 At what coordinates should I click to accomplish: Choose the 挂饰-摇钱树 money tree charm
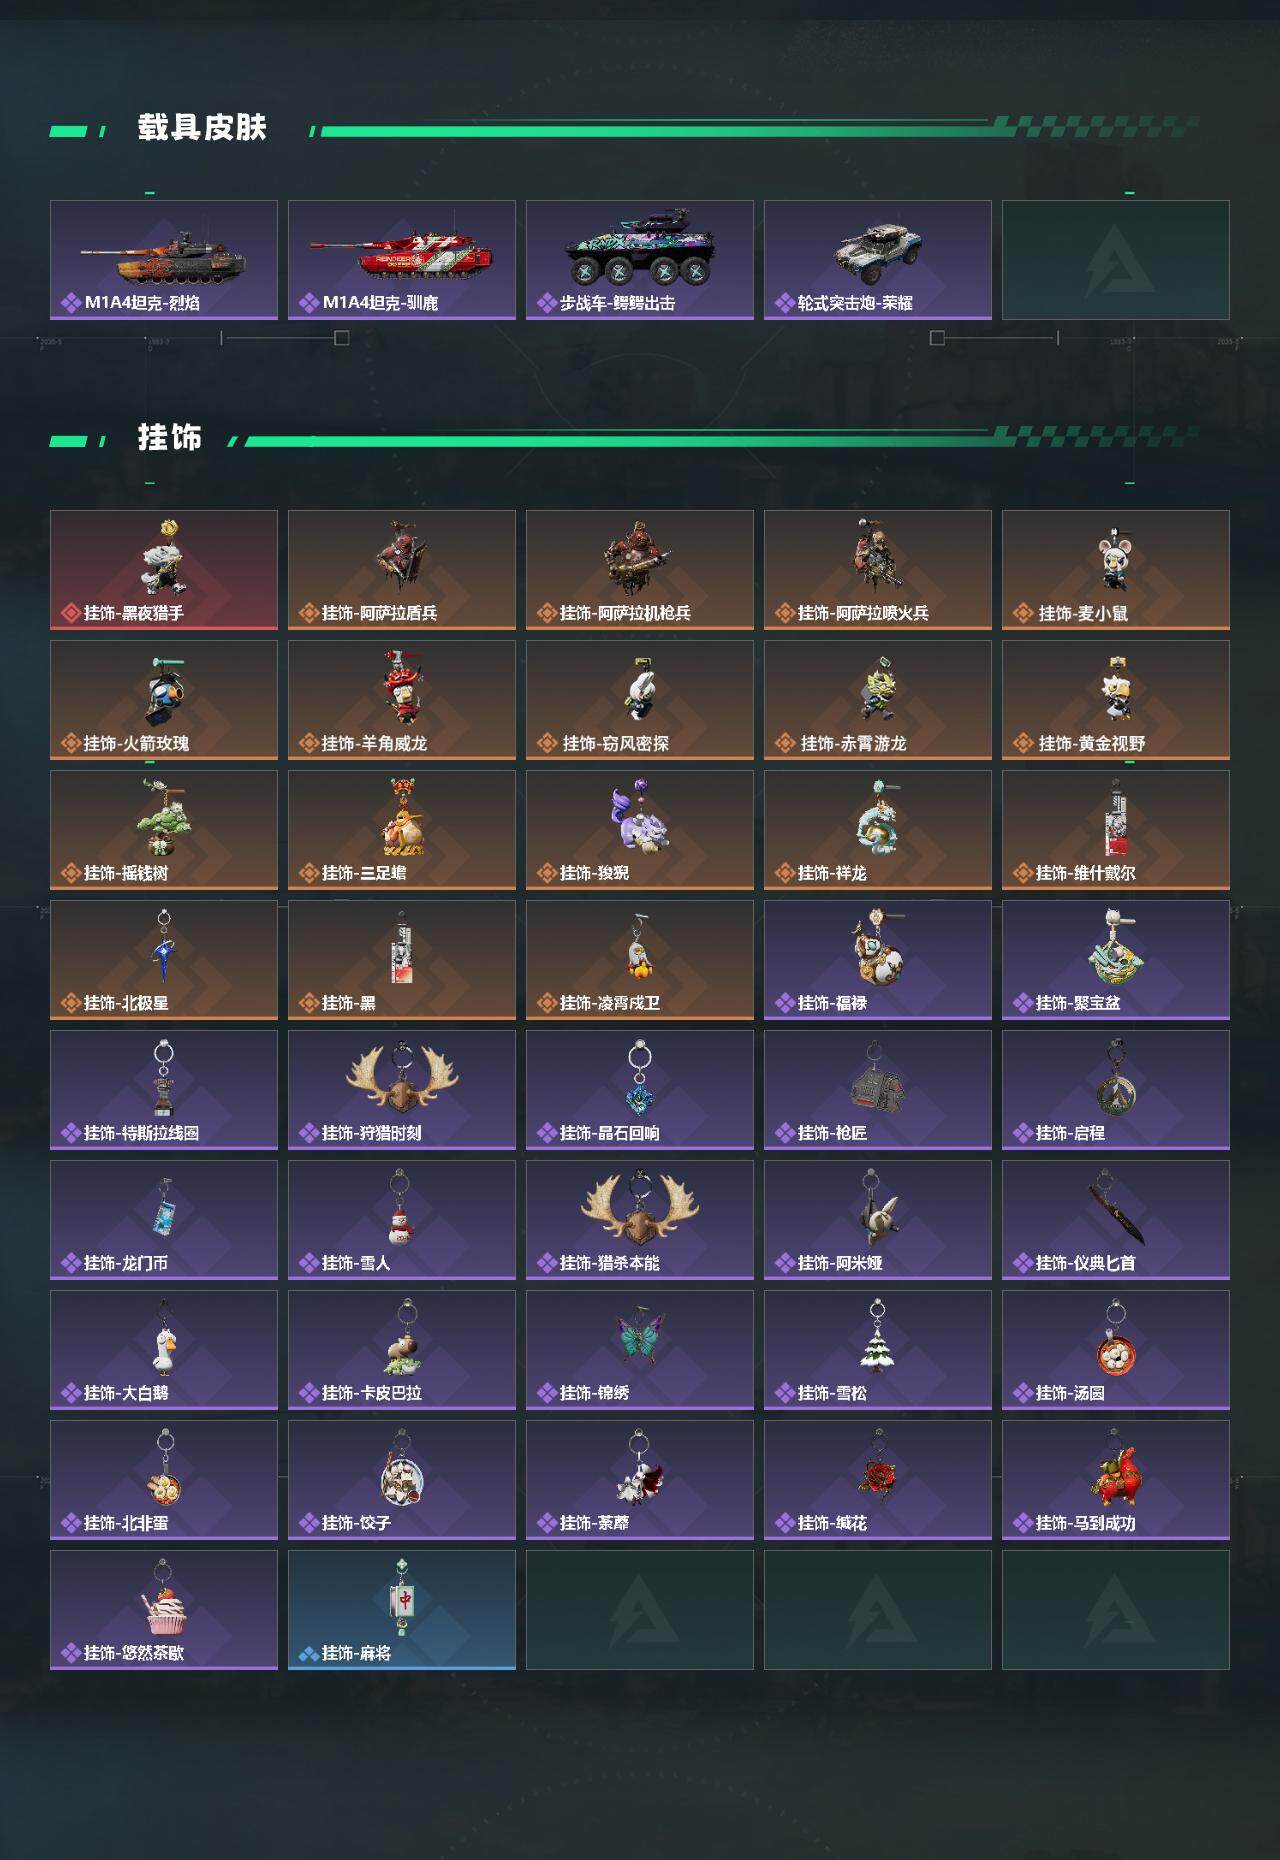[x=164, y=830]
